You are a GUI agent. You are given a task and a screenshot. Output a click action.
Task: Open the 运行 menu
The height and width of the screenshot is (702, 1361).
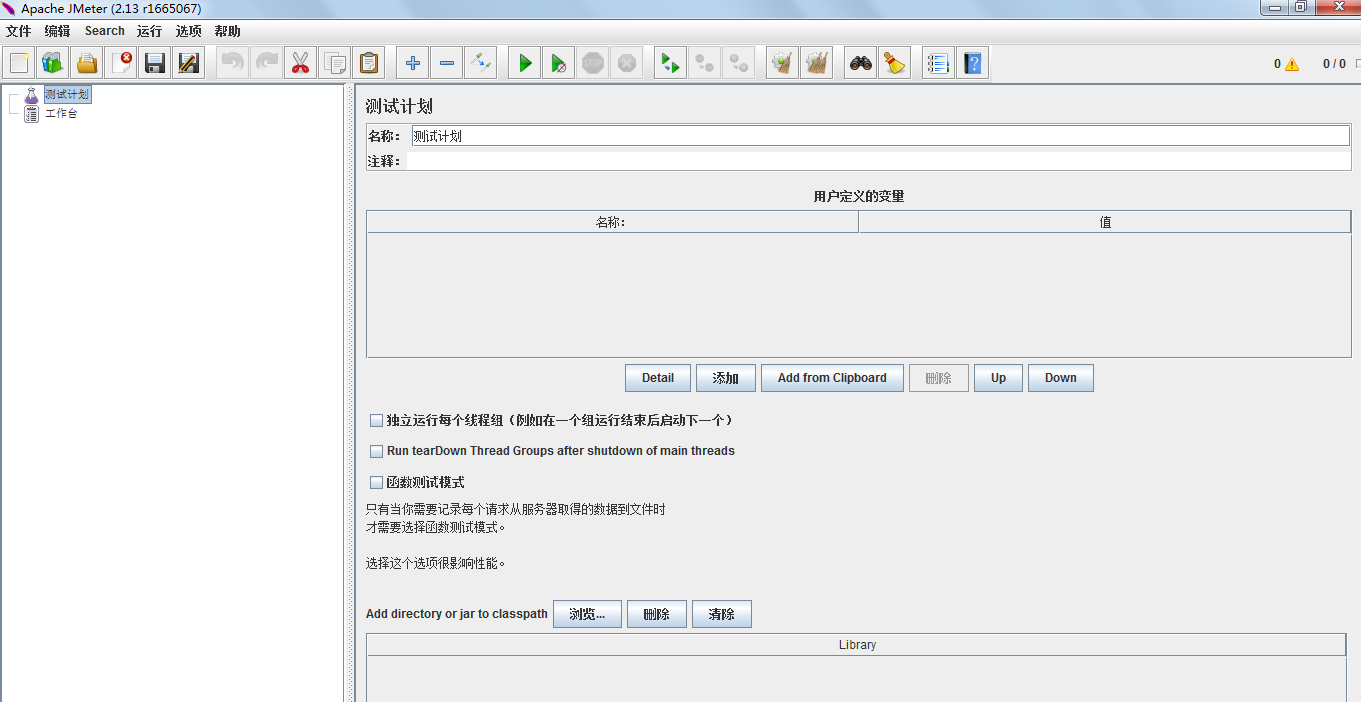point(149,31)
